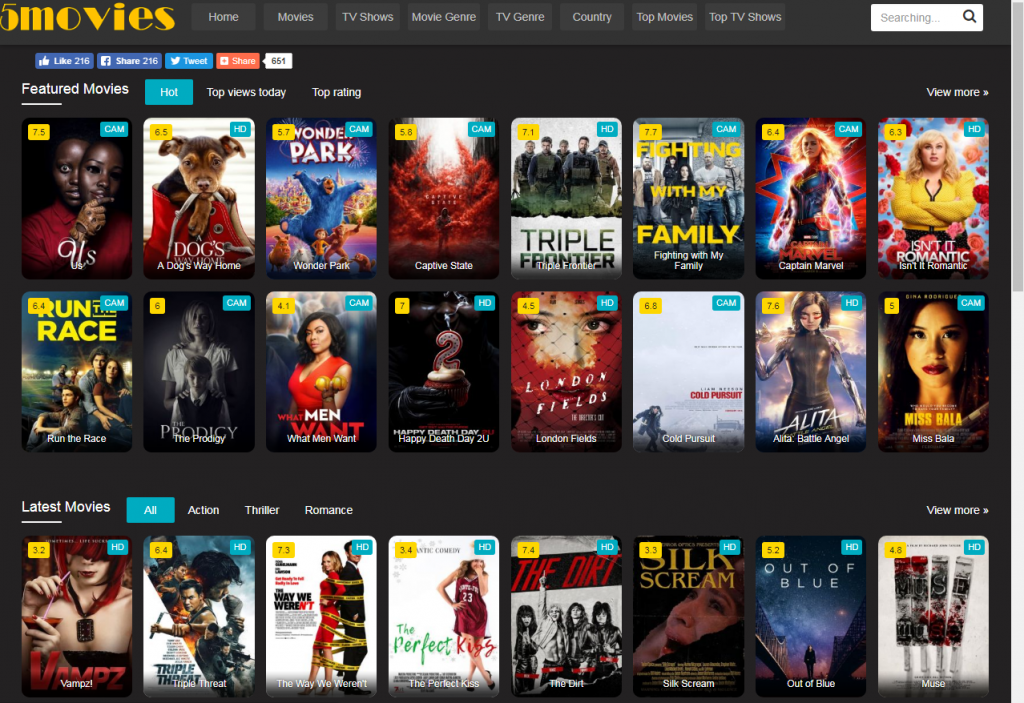The height and width of the screenshot is (703, 1024).
Task: Open the Wonder Park poster
Action: point(321,198)
